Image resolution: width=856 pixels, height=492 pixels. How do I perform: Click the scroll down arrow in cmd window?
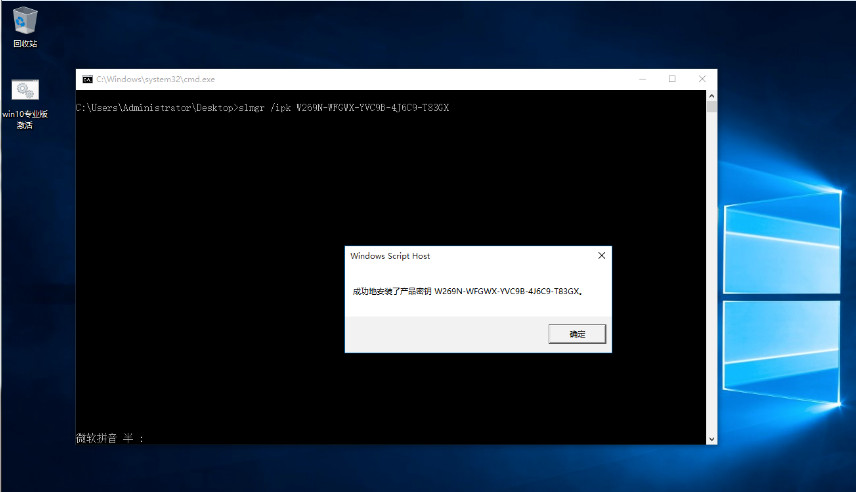pyautogui.click(x=711, y=438)
